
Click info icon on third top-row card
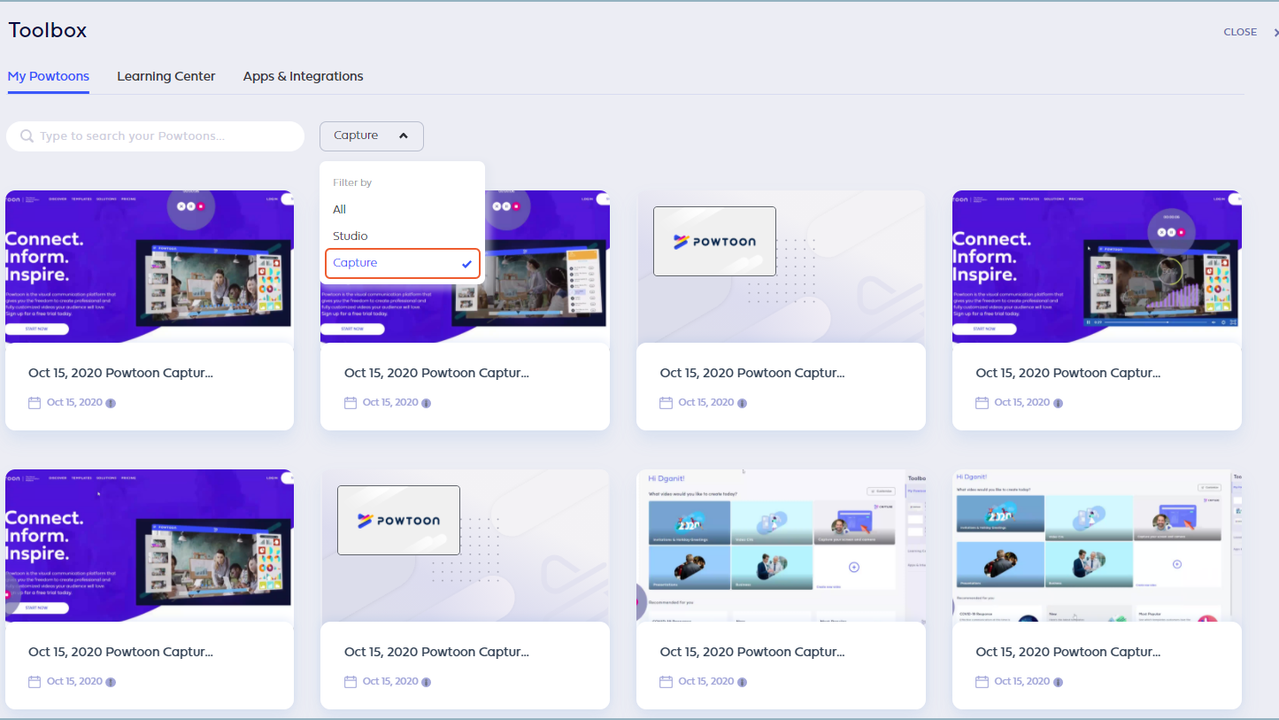coord(742,403)
